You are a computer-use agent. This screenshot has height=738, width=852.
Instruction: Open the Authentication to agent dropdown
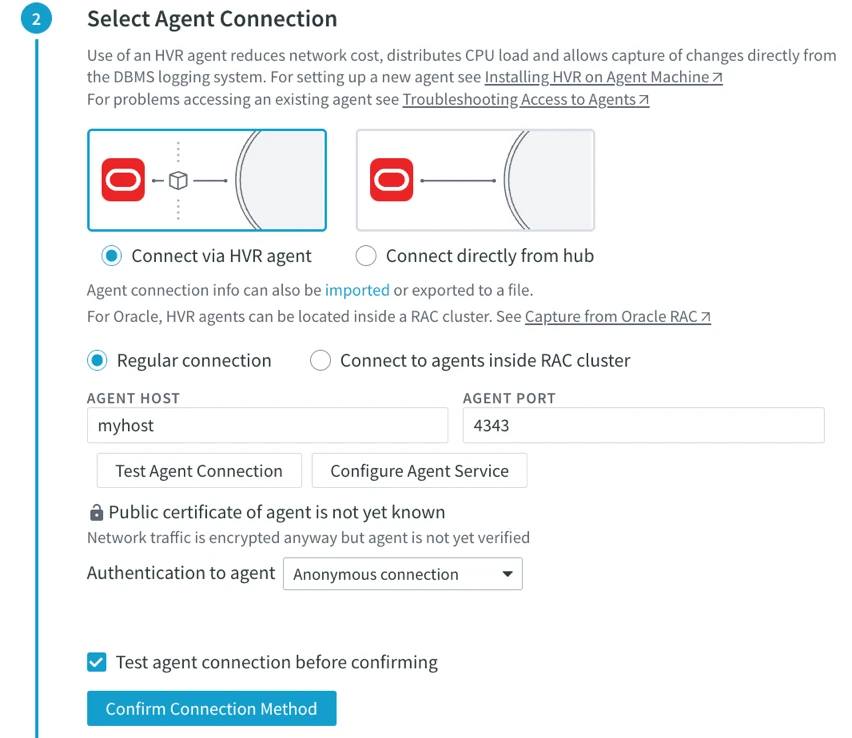(402, 574)
